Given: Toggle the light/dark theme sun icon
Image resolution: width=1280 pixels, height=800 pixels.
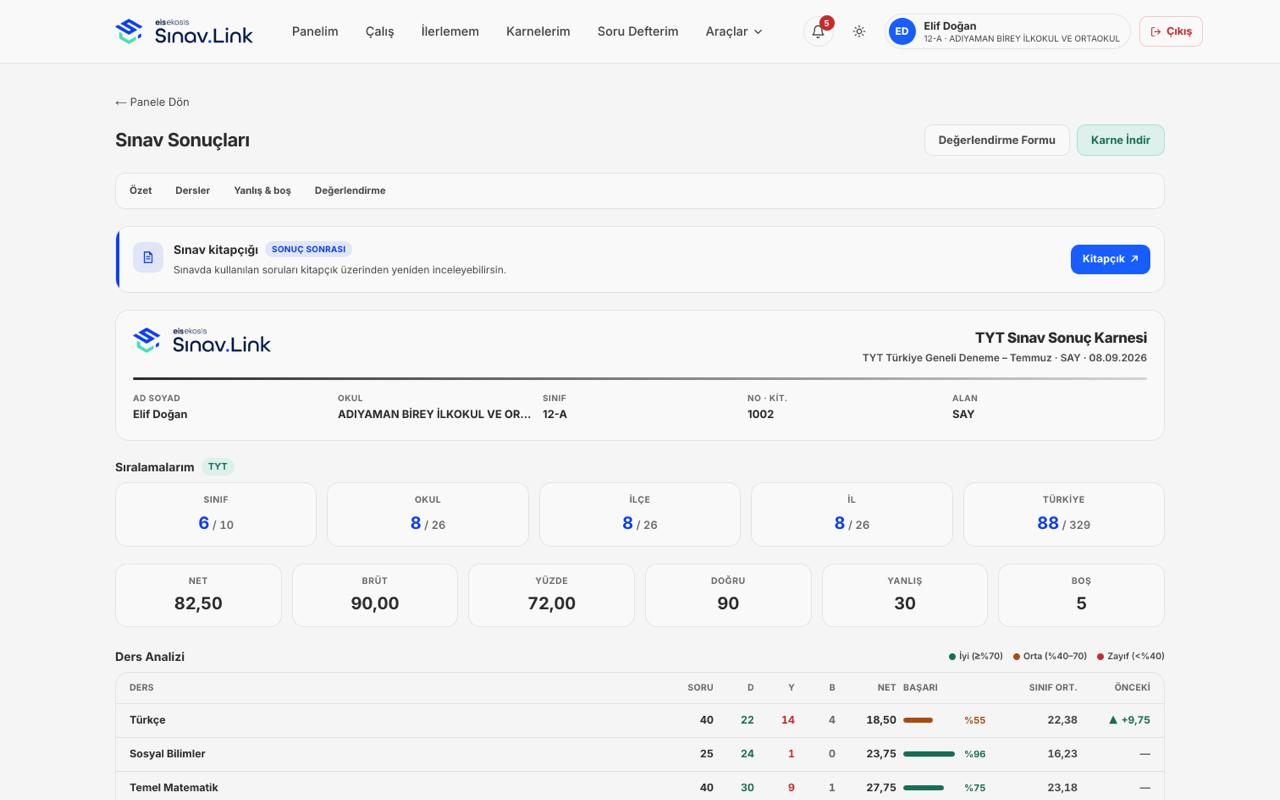Looking at the screenshot, I should (859, 31).
